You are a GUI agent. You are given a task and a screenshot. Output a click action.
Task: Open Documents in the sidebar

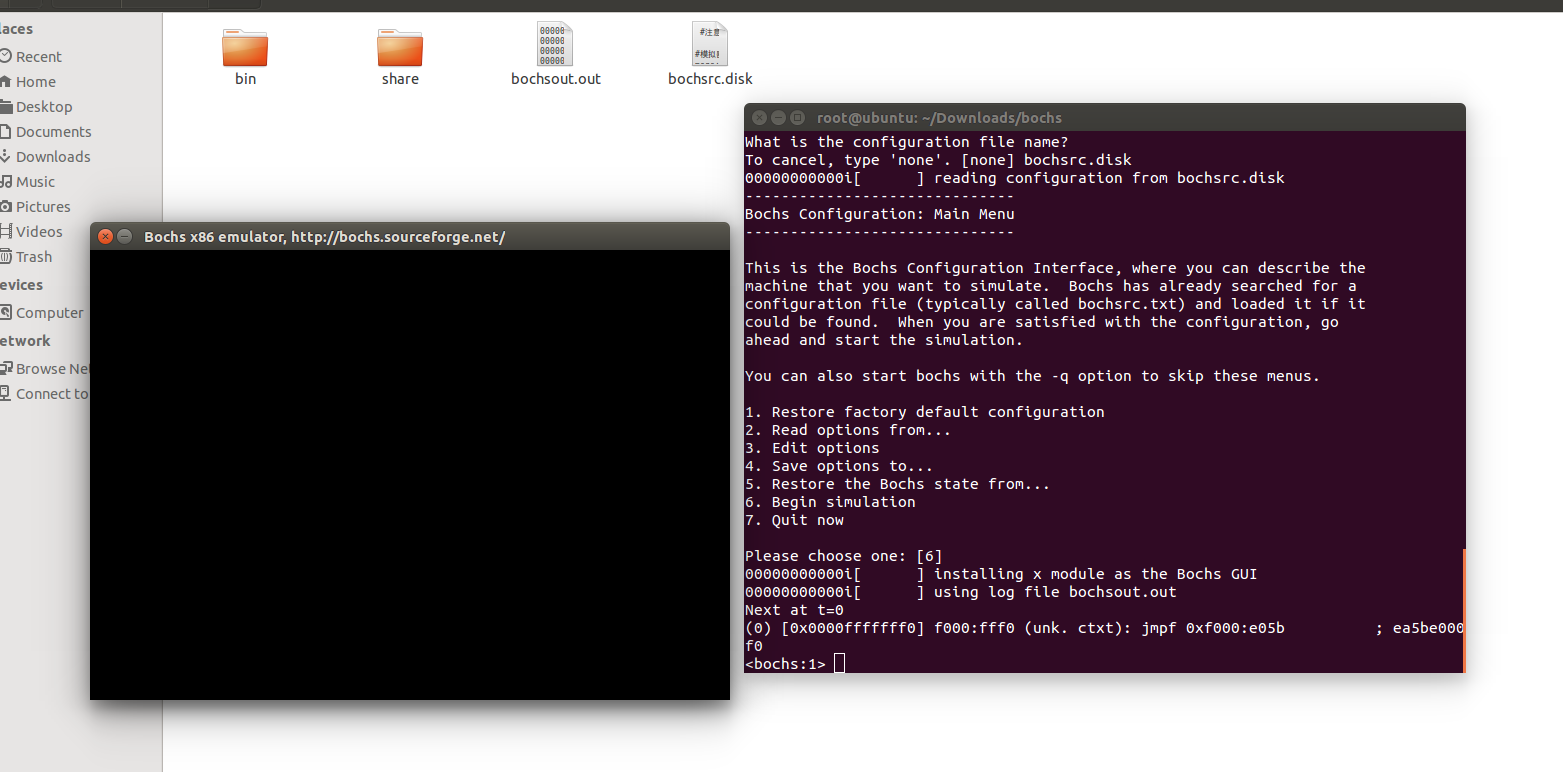pyautogui.click(x=53, y=132)
